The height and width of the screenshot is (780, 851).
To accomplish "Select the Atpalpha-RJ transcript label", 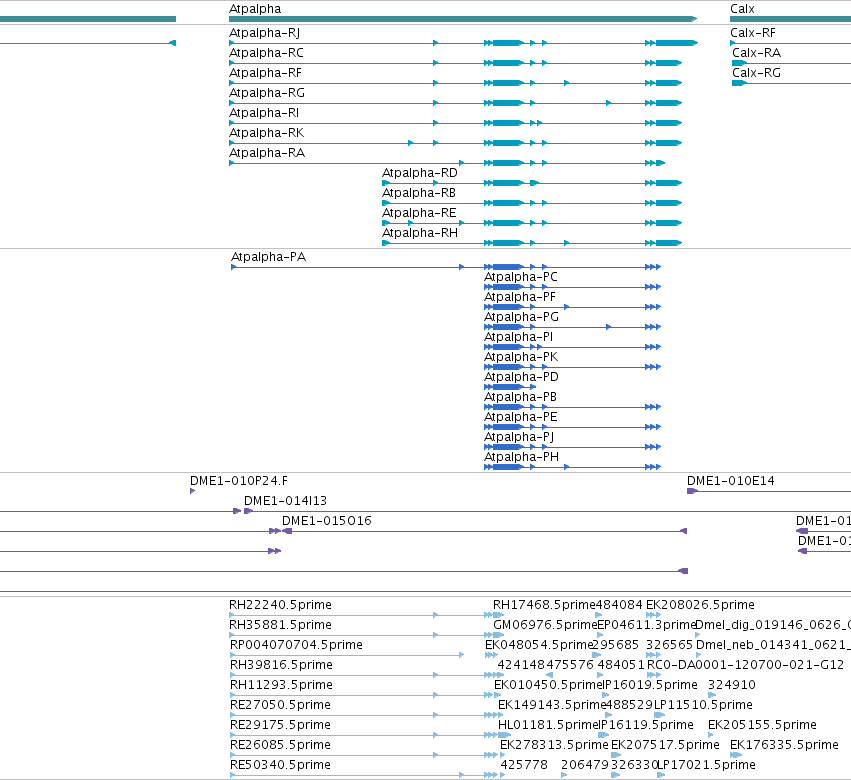I will click(x=264, y=33).
